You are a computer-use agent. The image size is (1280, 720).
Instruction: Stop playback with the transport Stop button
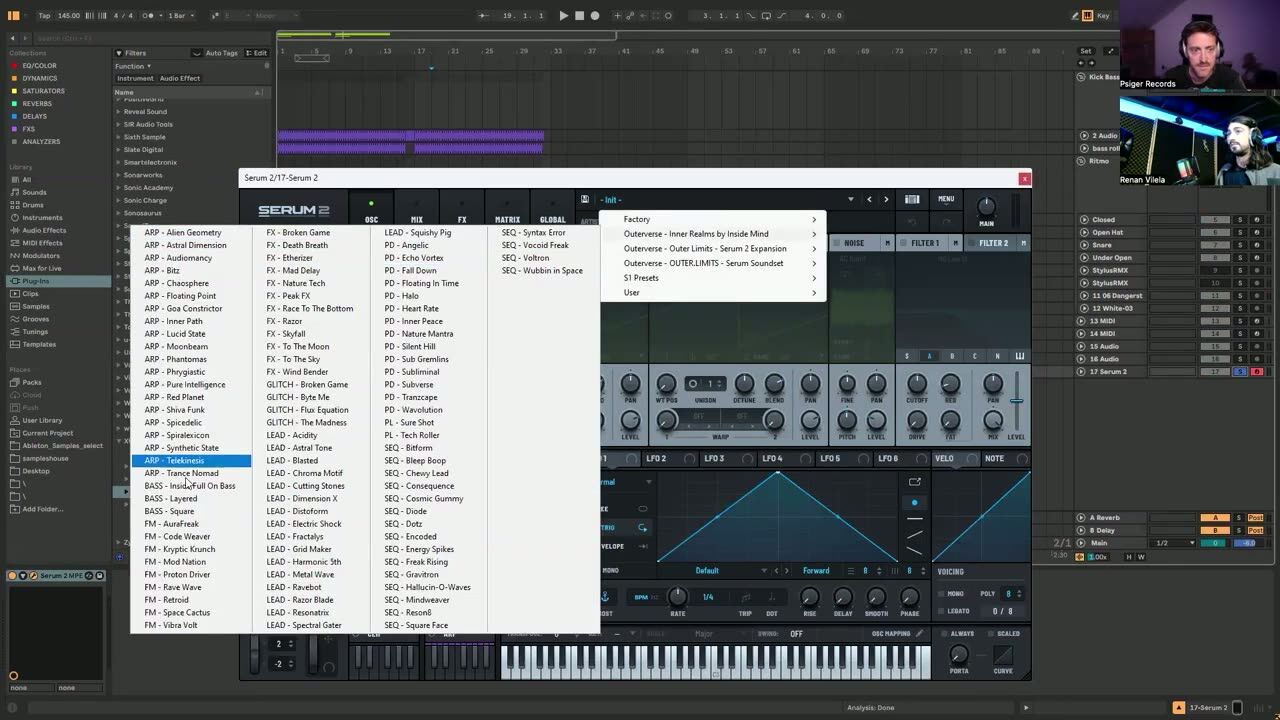(x=579, y=15)
